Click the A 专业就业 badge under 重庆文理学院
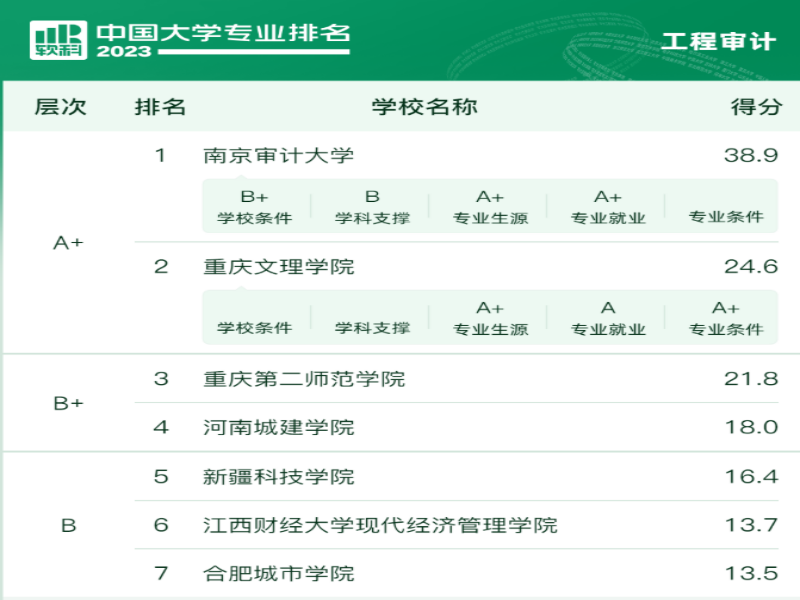The width and height of the screenshot is (800, 600). tap(608, 317)
